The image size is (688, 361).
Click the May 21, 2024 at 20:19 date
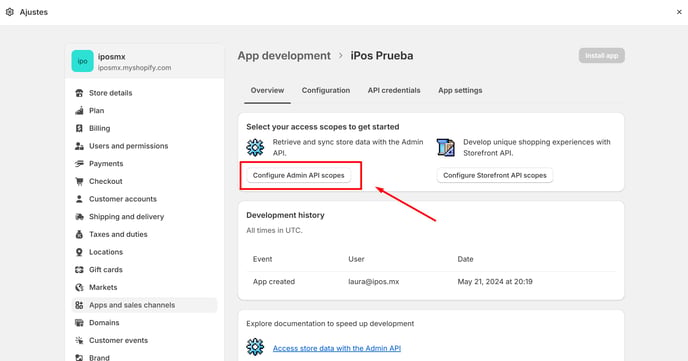(x=495, y=282)
